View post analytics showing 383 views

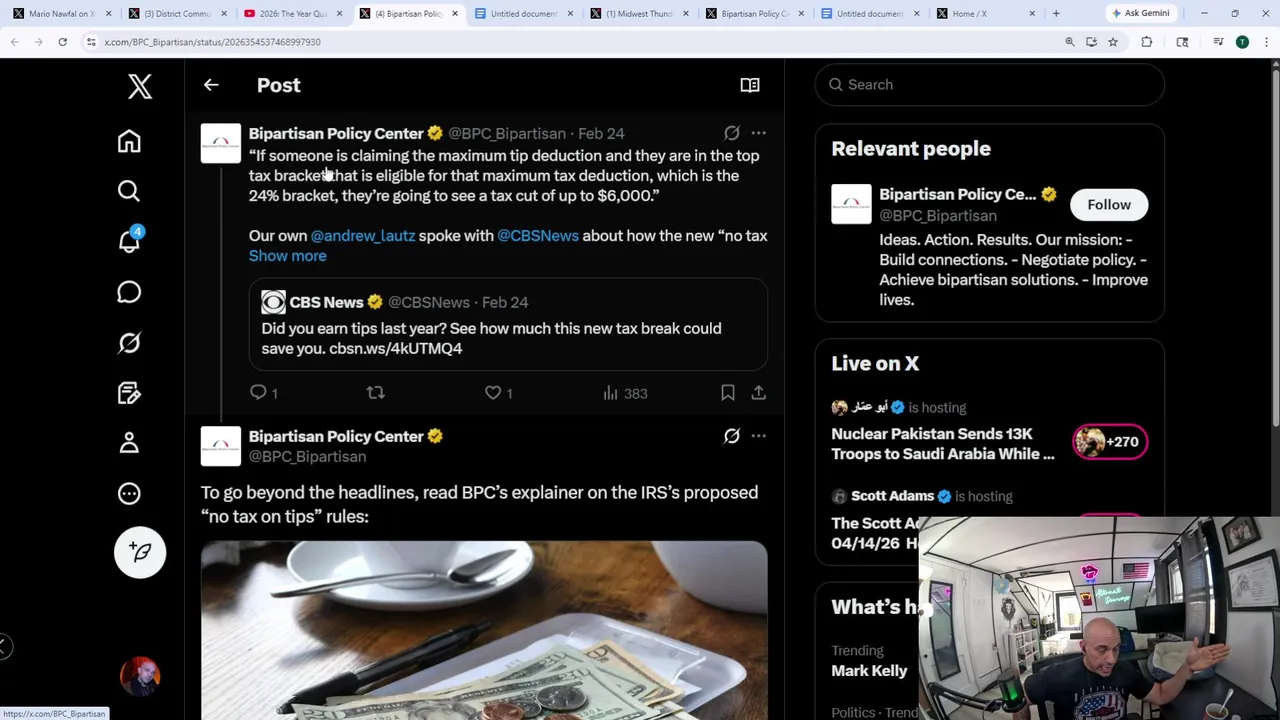[x=625, y=393]
